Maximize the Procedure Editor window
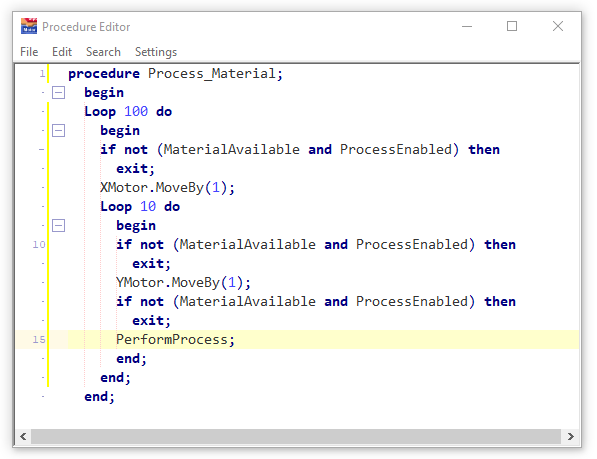 (x=512, y=26)
